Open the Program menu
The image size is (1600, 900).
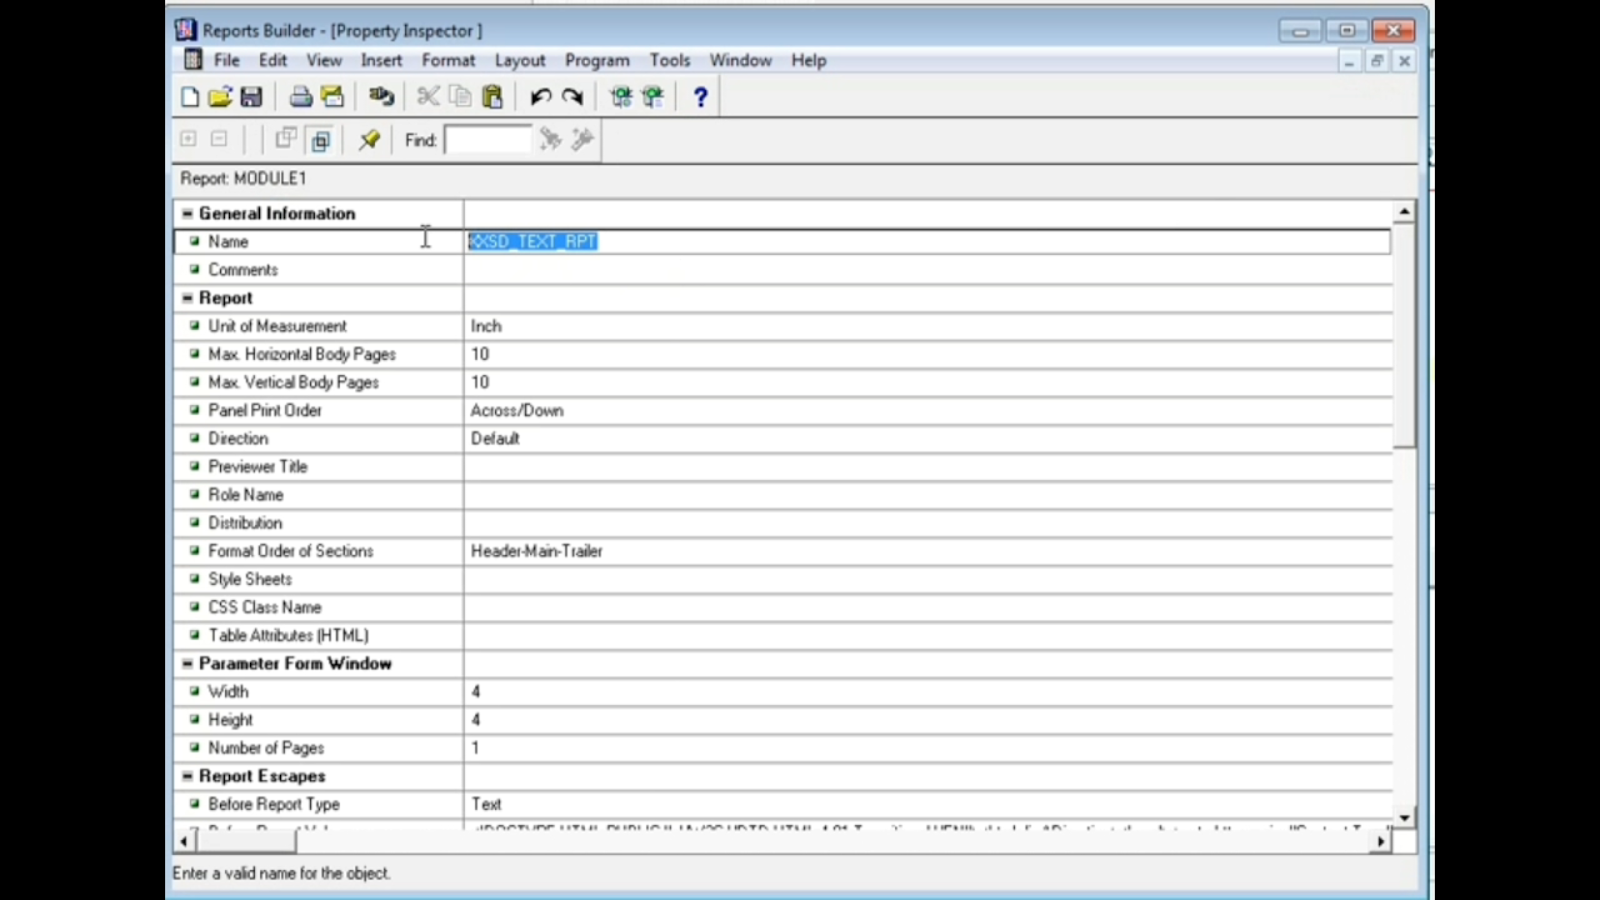(596, 60)
